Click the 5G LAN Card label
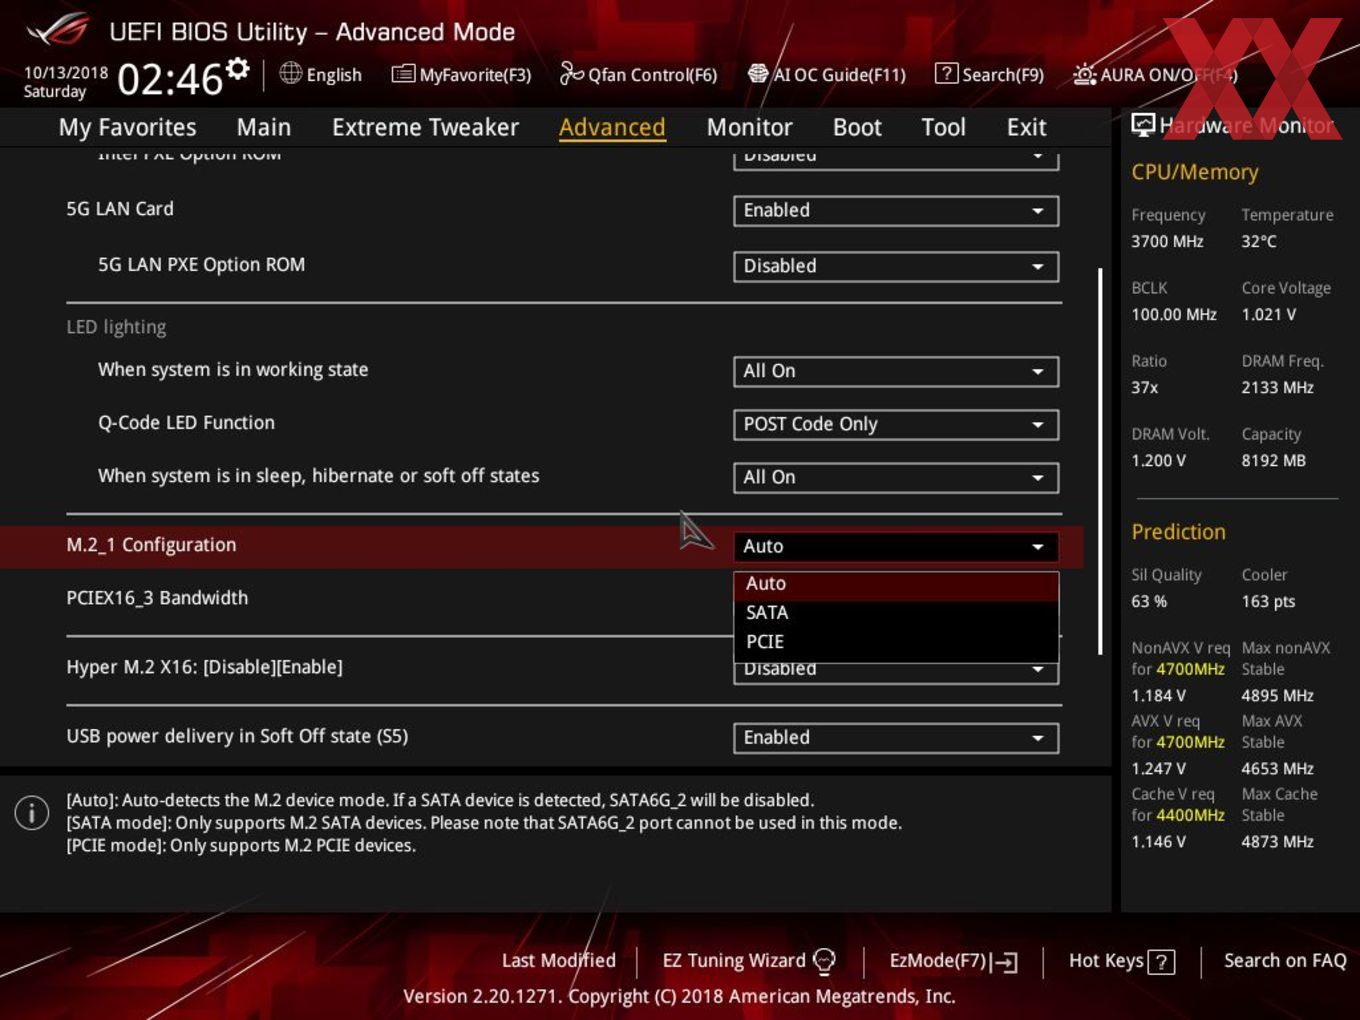Image resolution: width=1360 pixels, height=1020 pixels. tap(120, 209)
